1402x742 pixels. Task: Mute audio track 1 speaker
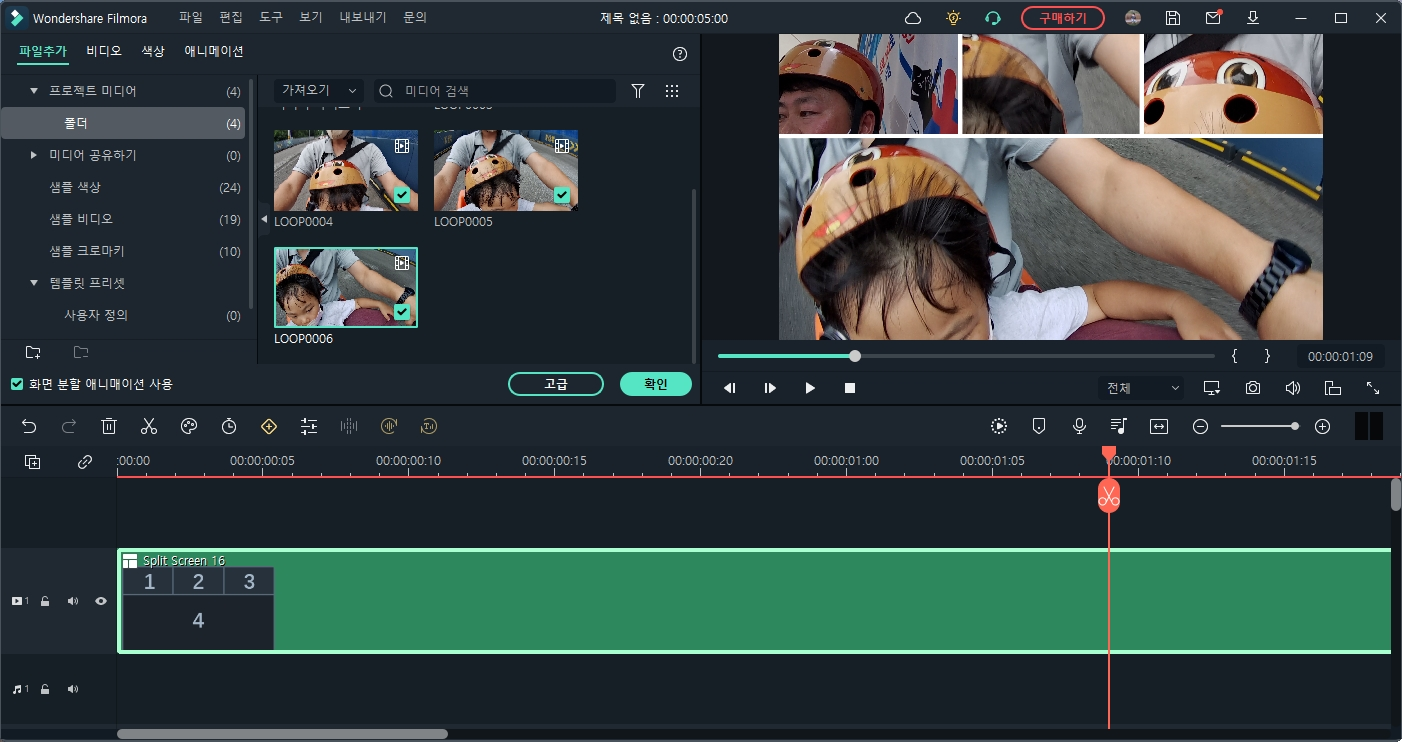(73, 689)
